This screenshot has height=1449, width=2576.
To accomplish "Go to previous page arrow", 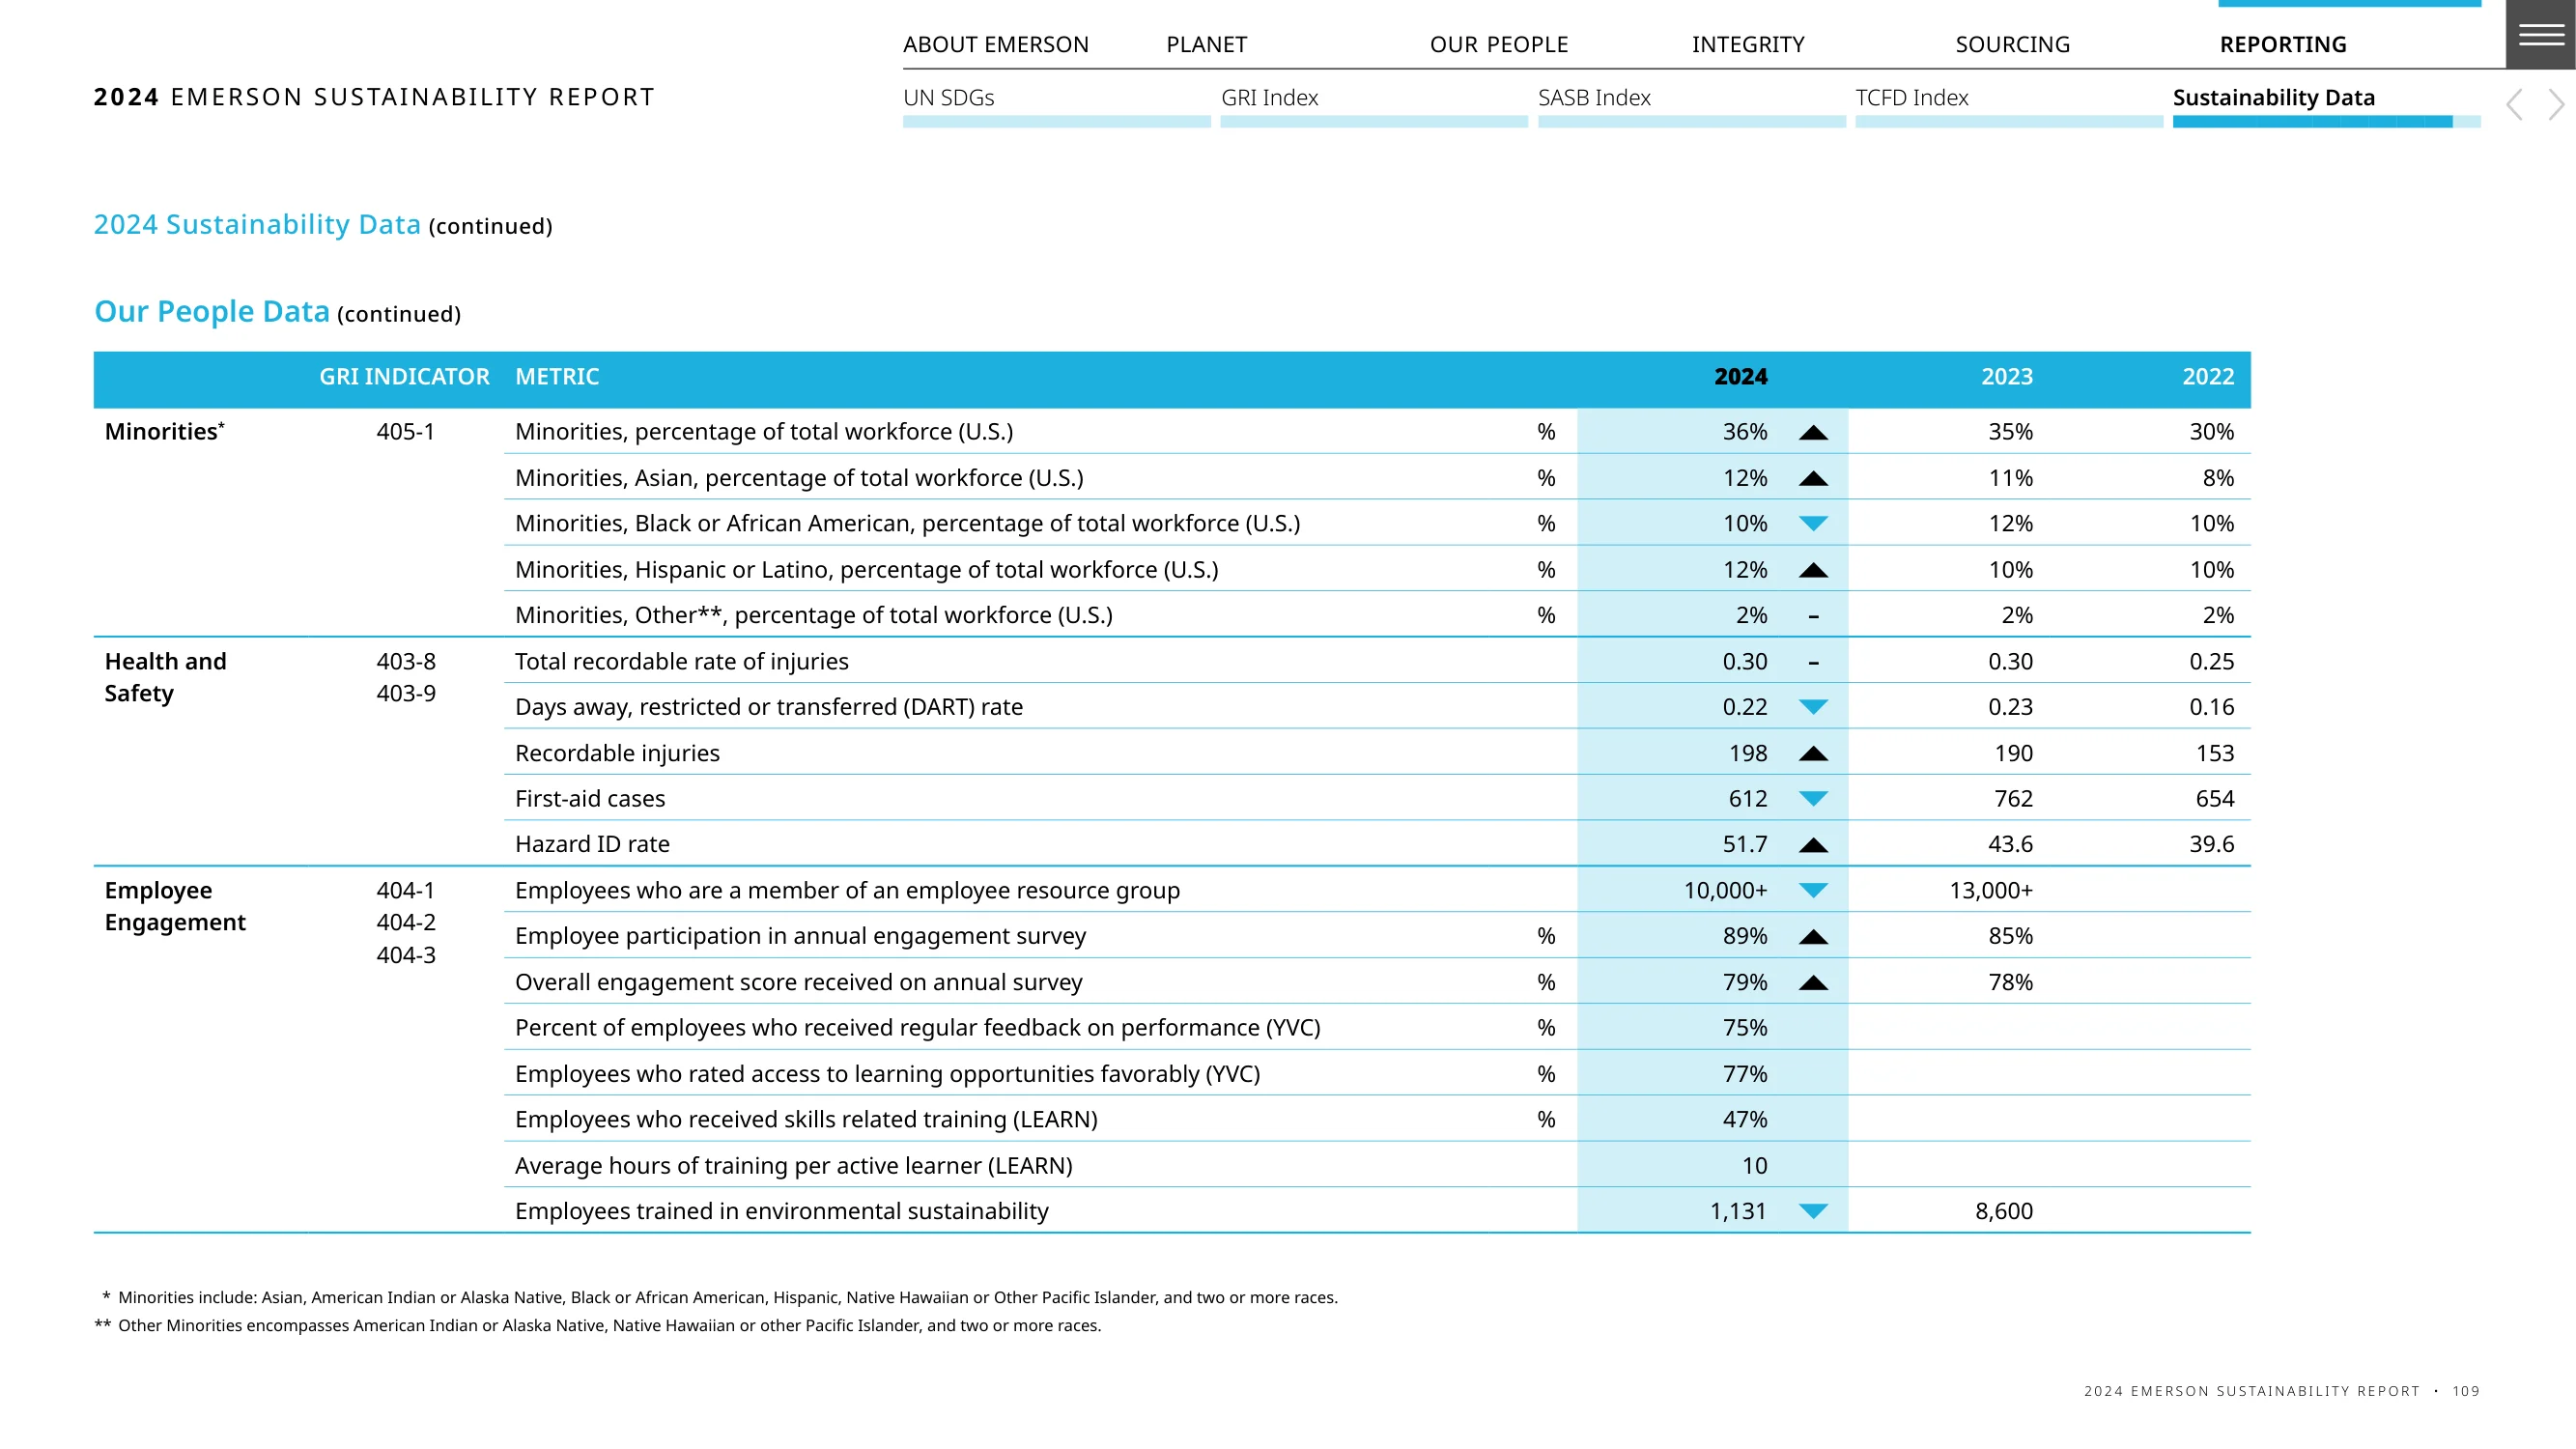I will [2514, 104].
